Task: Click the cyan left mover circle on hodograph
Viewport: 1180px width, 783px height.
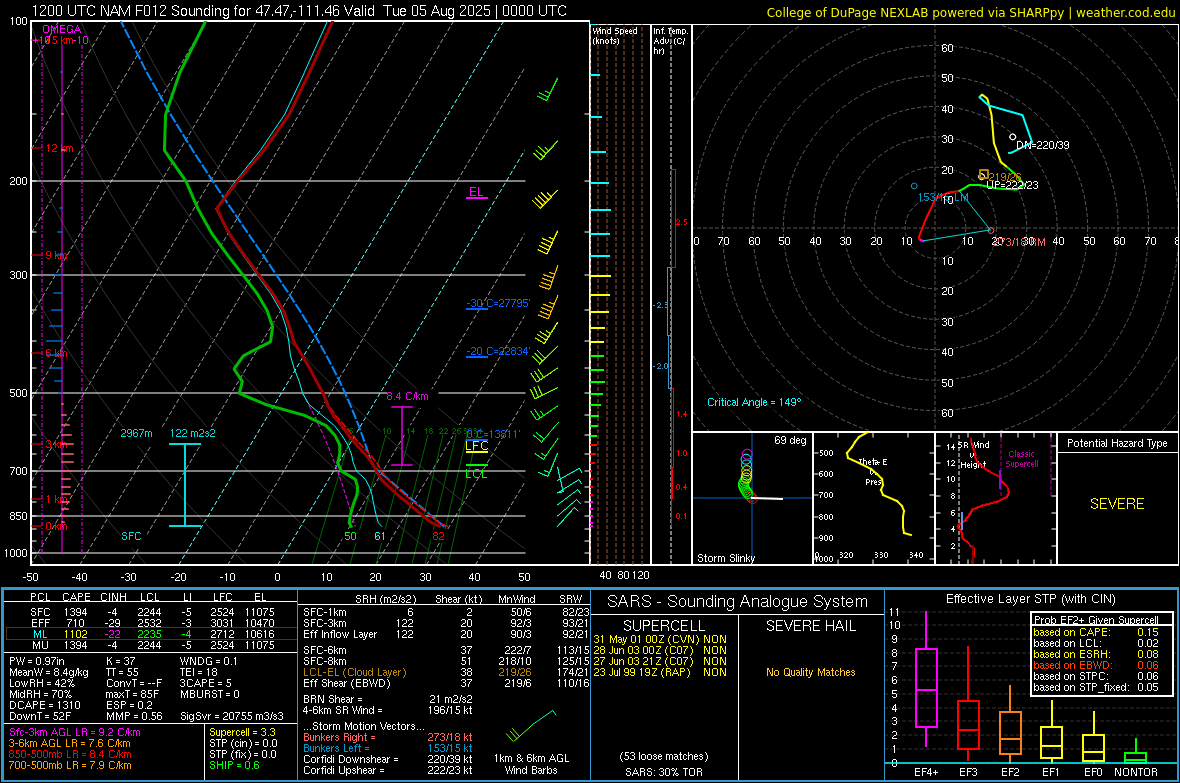Action: 914,186
